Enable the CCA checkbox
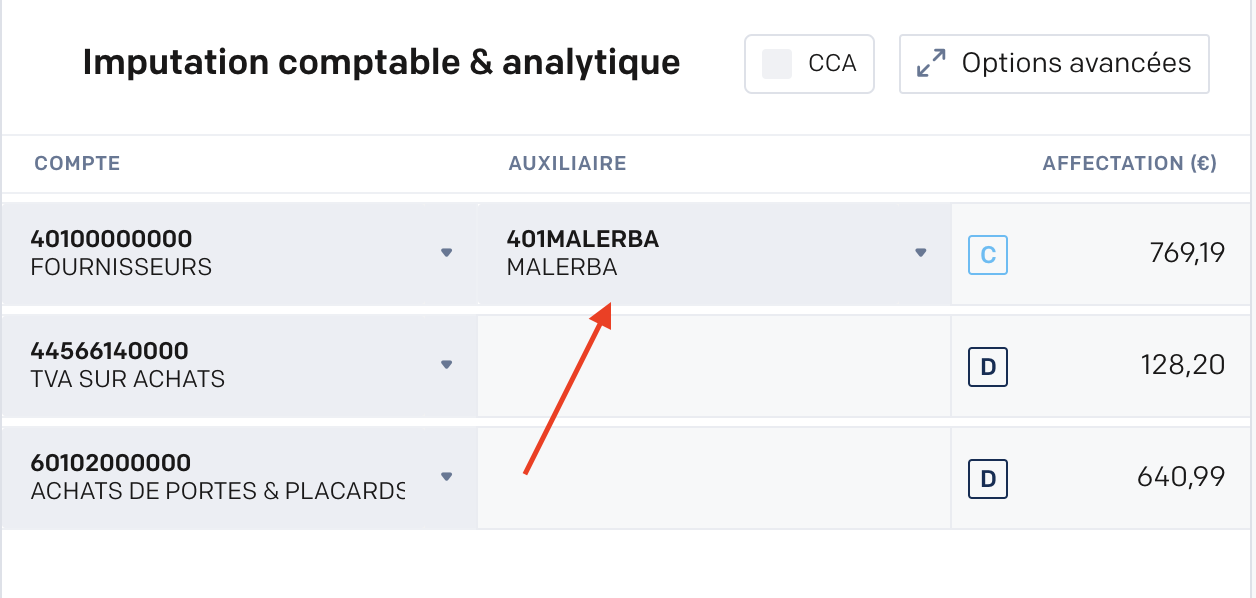Viewport: 1256px width, 598px height. point(777,64)
